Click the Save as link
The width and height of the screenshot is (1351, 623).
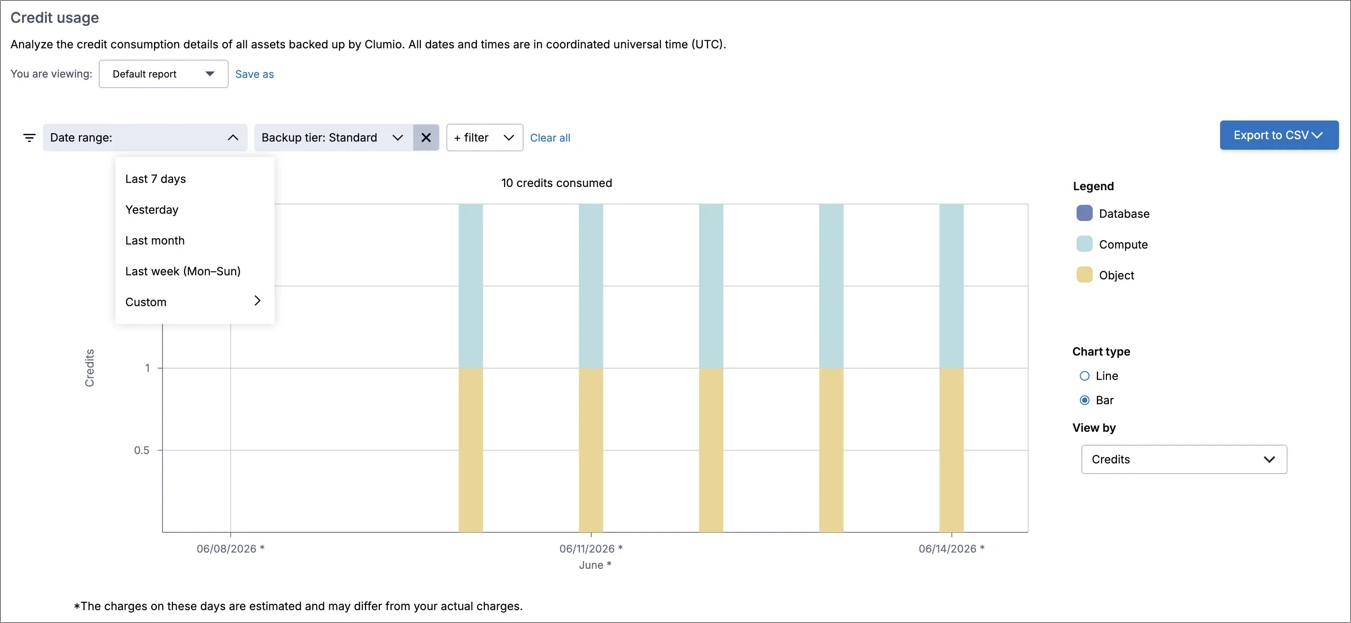point(254,74)
